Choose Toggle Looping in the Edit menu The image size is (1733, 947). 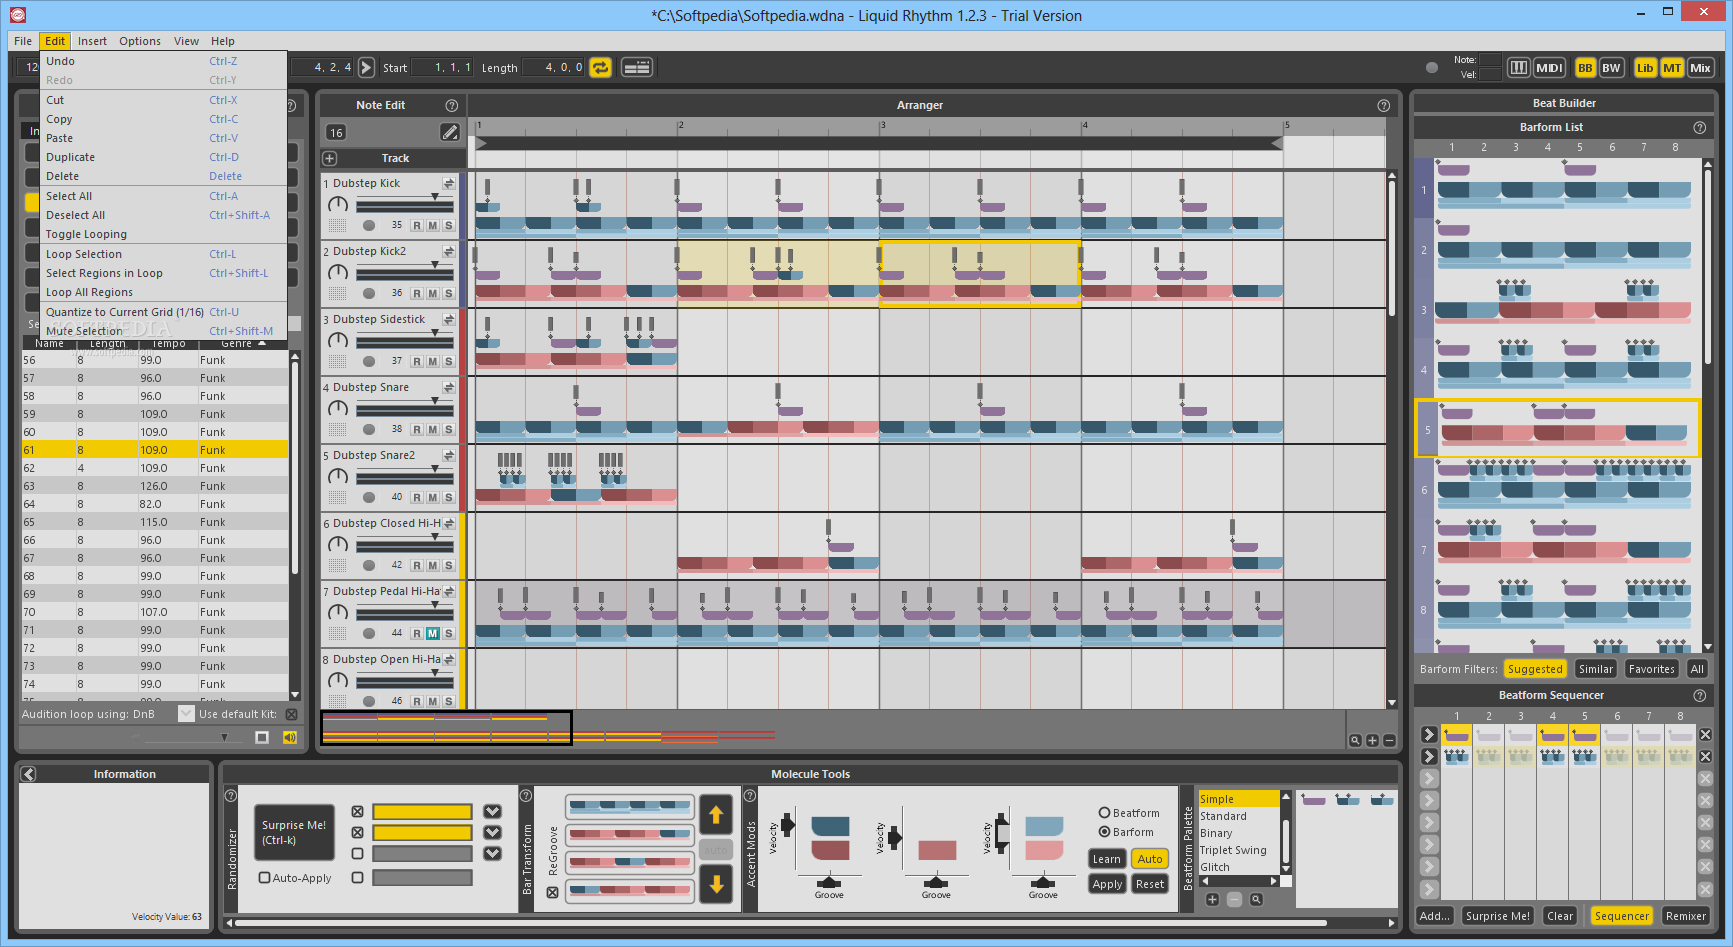pyautogui.click(x=163, y=234)
